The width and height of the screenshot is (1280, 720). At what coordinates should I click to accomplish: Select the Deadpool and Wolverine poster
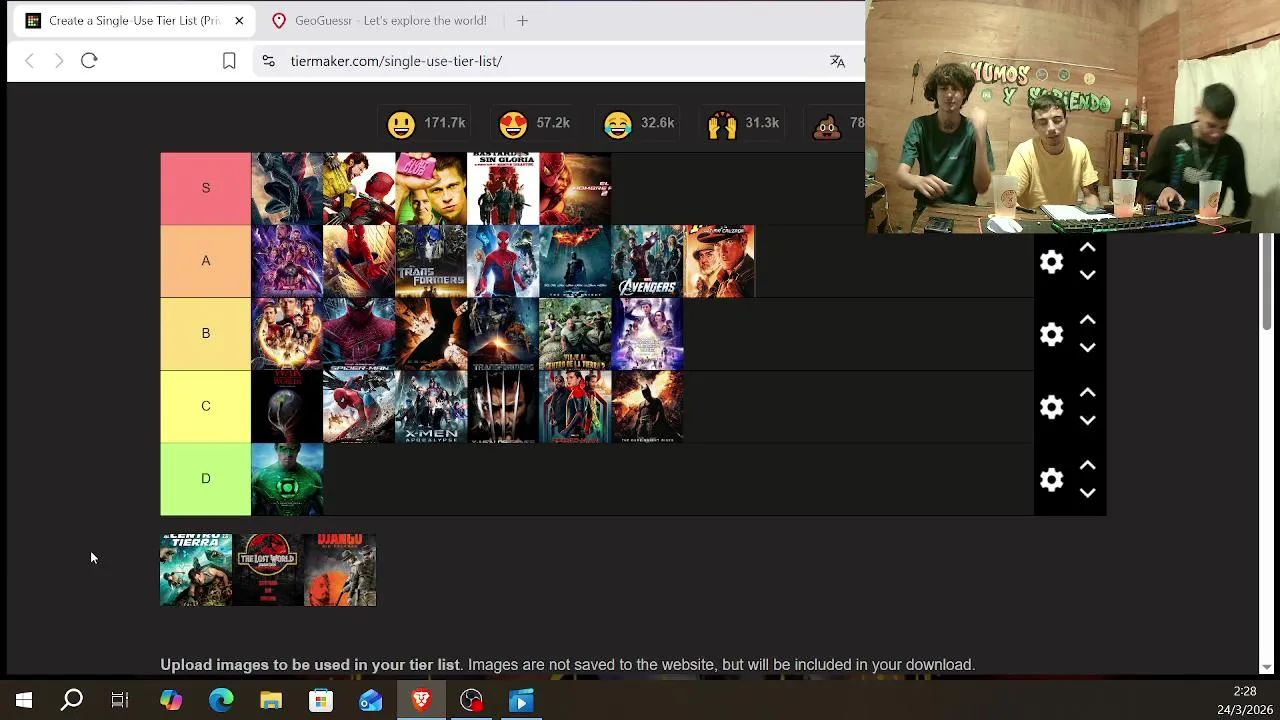tap(359, 189)
